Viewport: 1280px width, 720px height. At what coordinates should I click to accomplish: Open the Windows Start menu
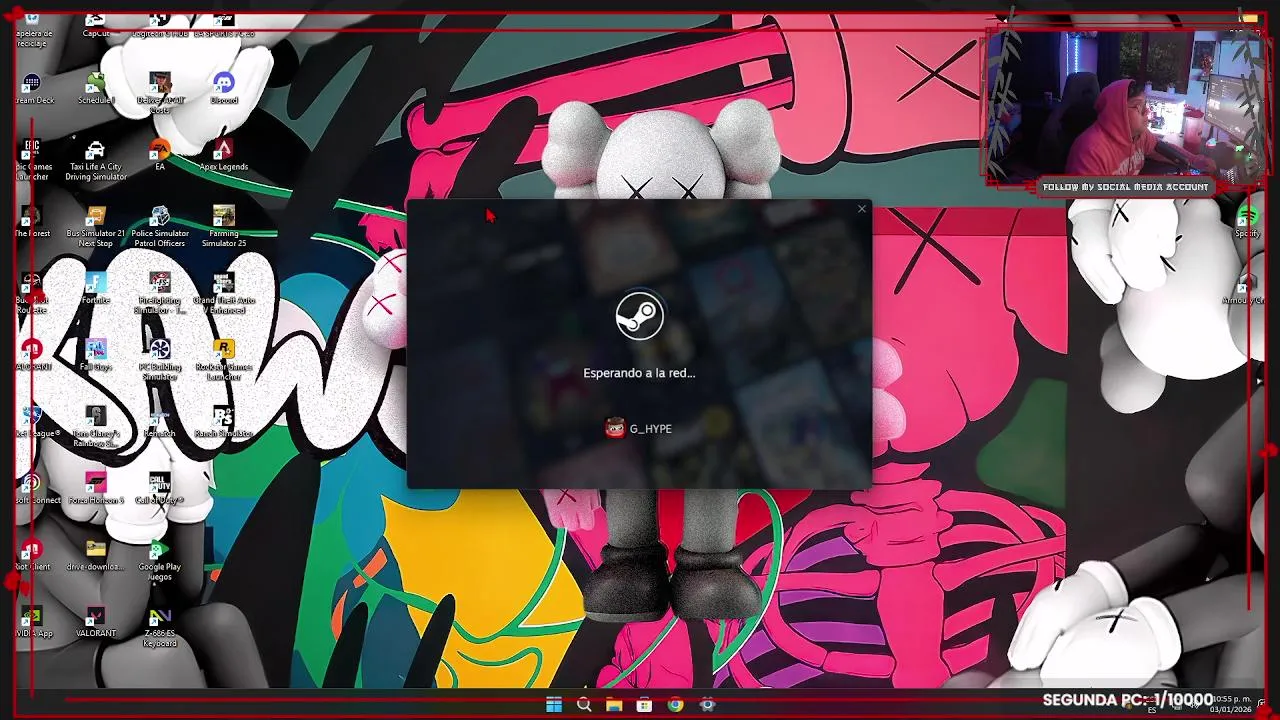click(x=554, y=705)
